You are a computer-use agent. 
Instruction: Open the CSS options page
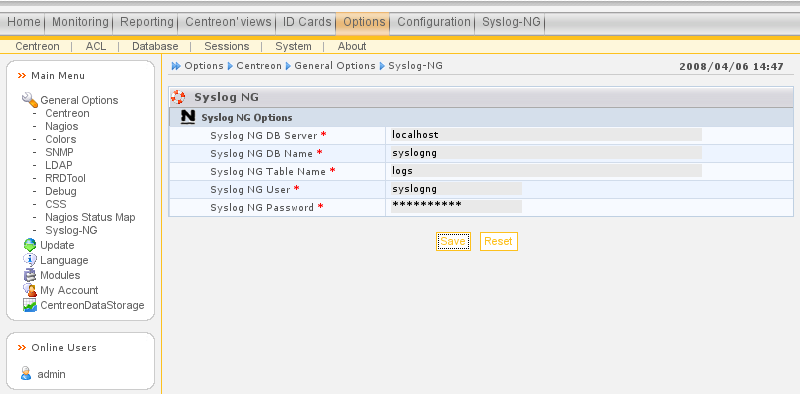(56, 204)
